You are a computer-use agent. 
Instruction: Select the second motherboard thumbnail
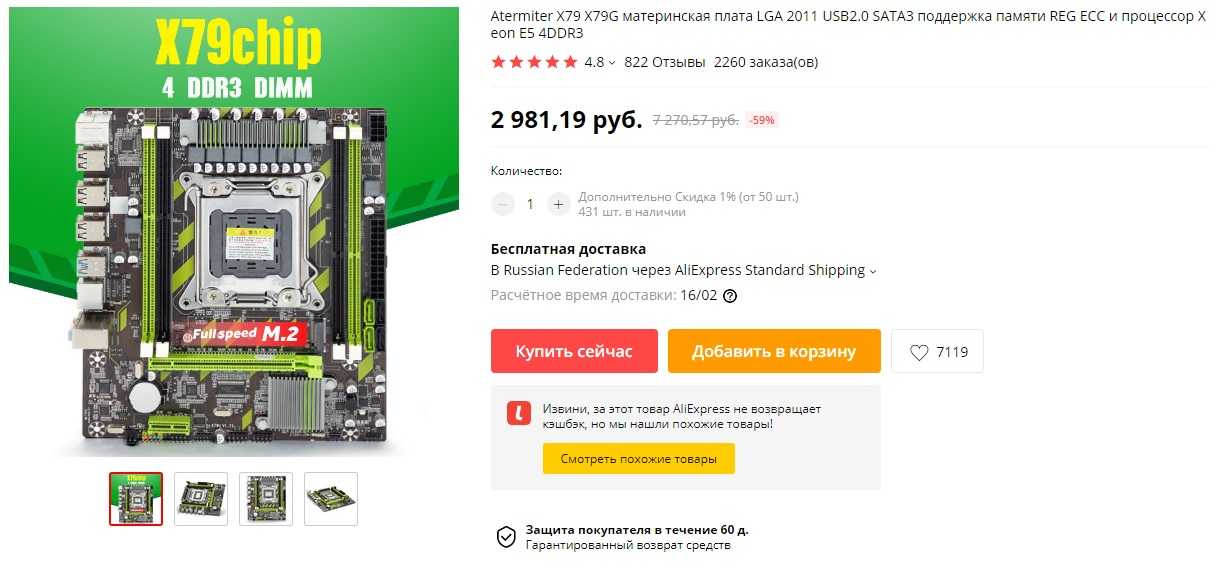(x=201, y=499)
